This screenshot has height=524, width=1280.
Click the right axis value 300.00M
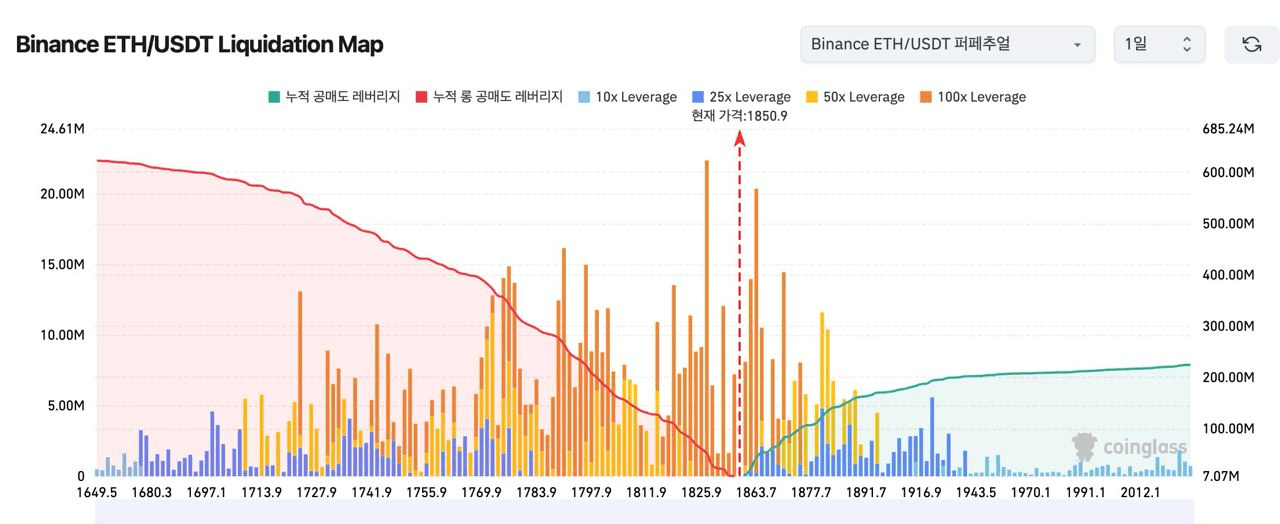coord(1226,326)
